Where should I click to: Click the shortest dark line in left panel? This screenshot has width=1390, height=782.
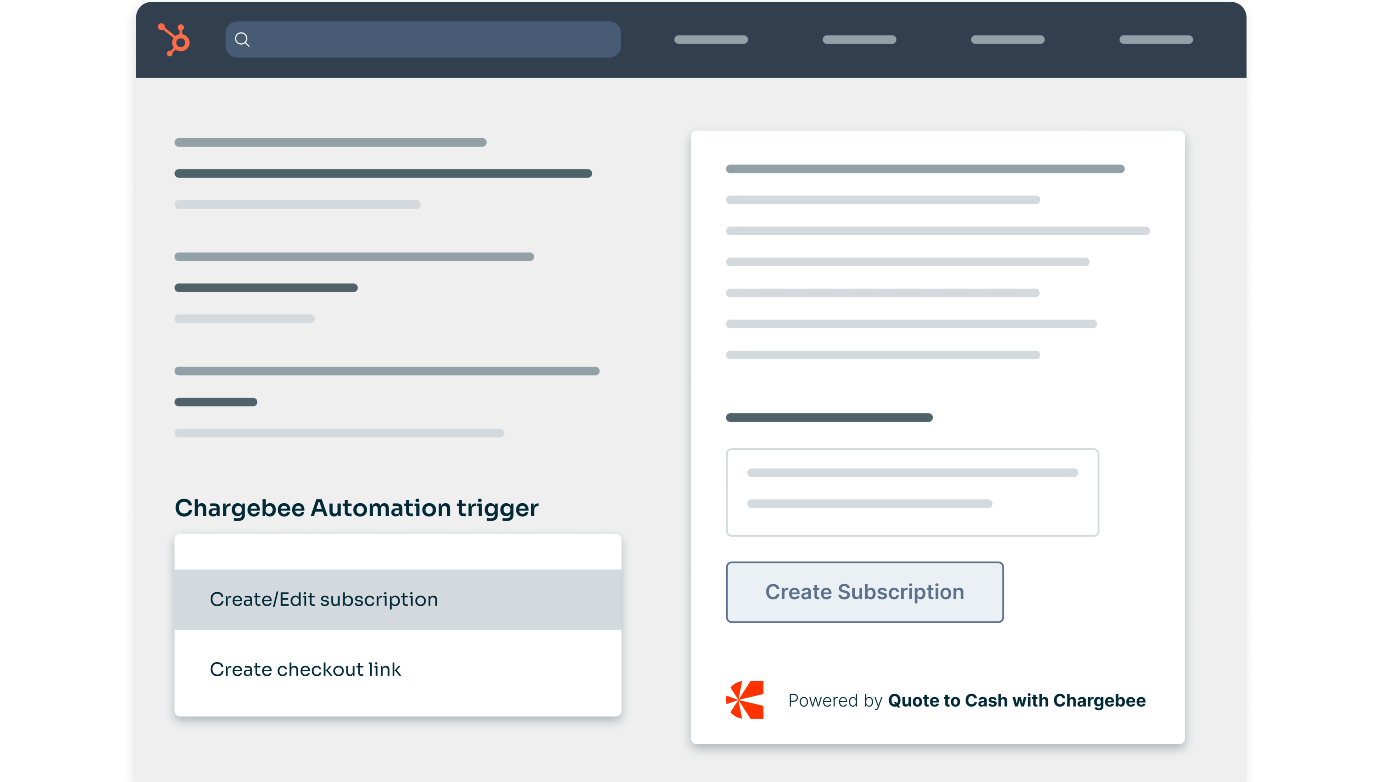tap(216, 402)
